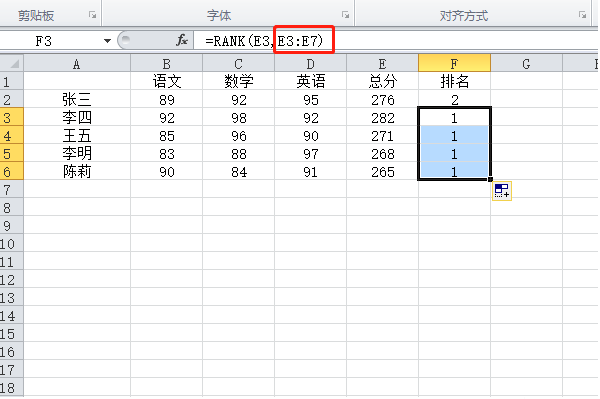600x399 pixels.
Task: Click 陈莉's 数学 score 84
Action: (238, 171)
